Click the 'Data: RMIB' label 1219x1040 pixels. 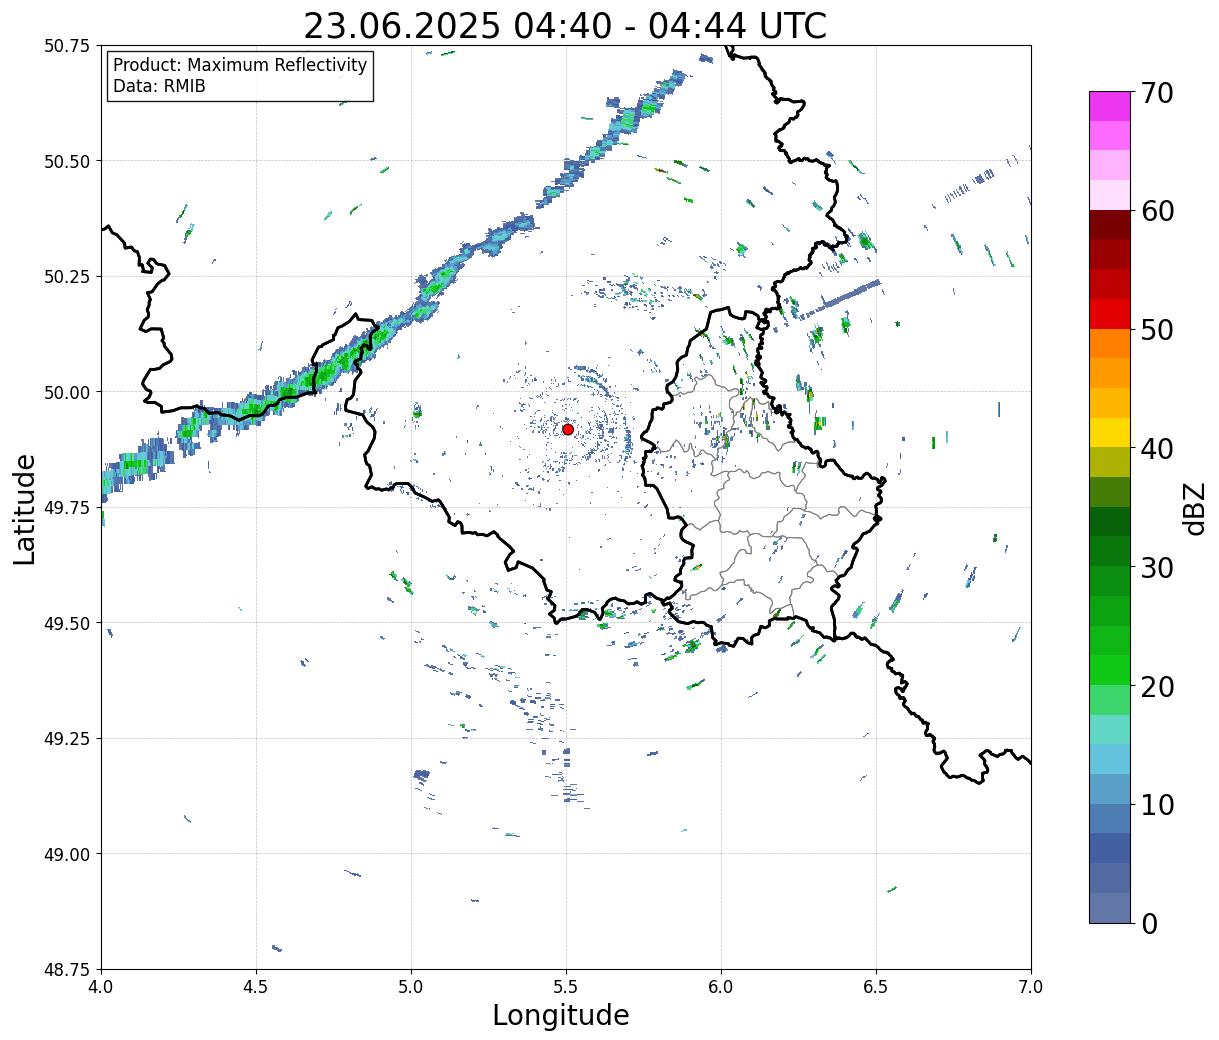159,86
